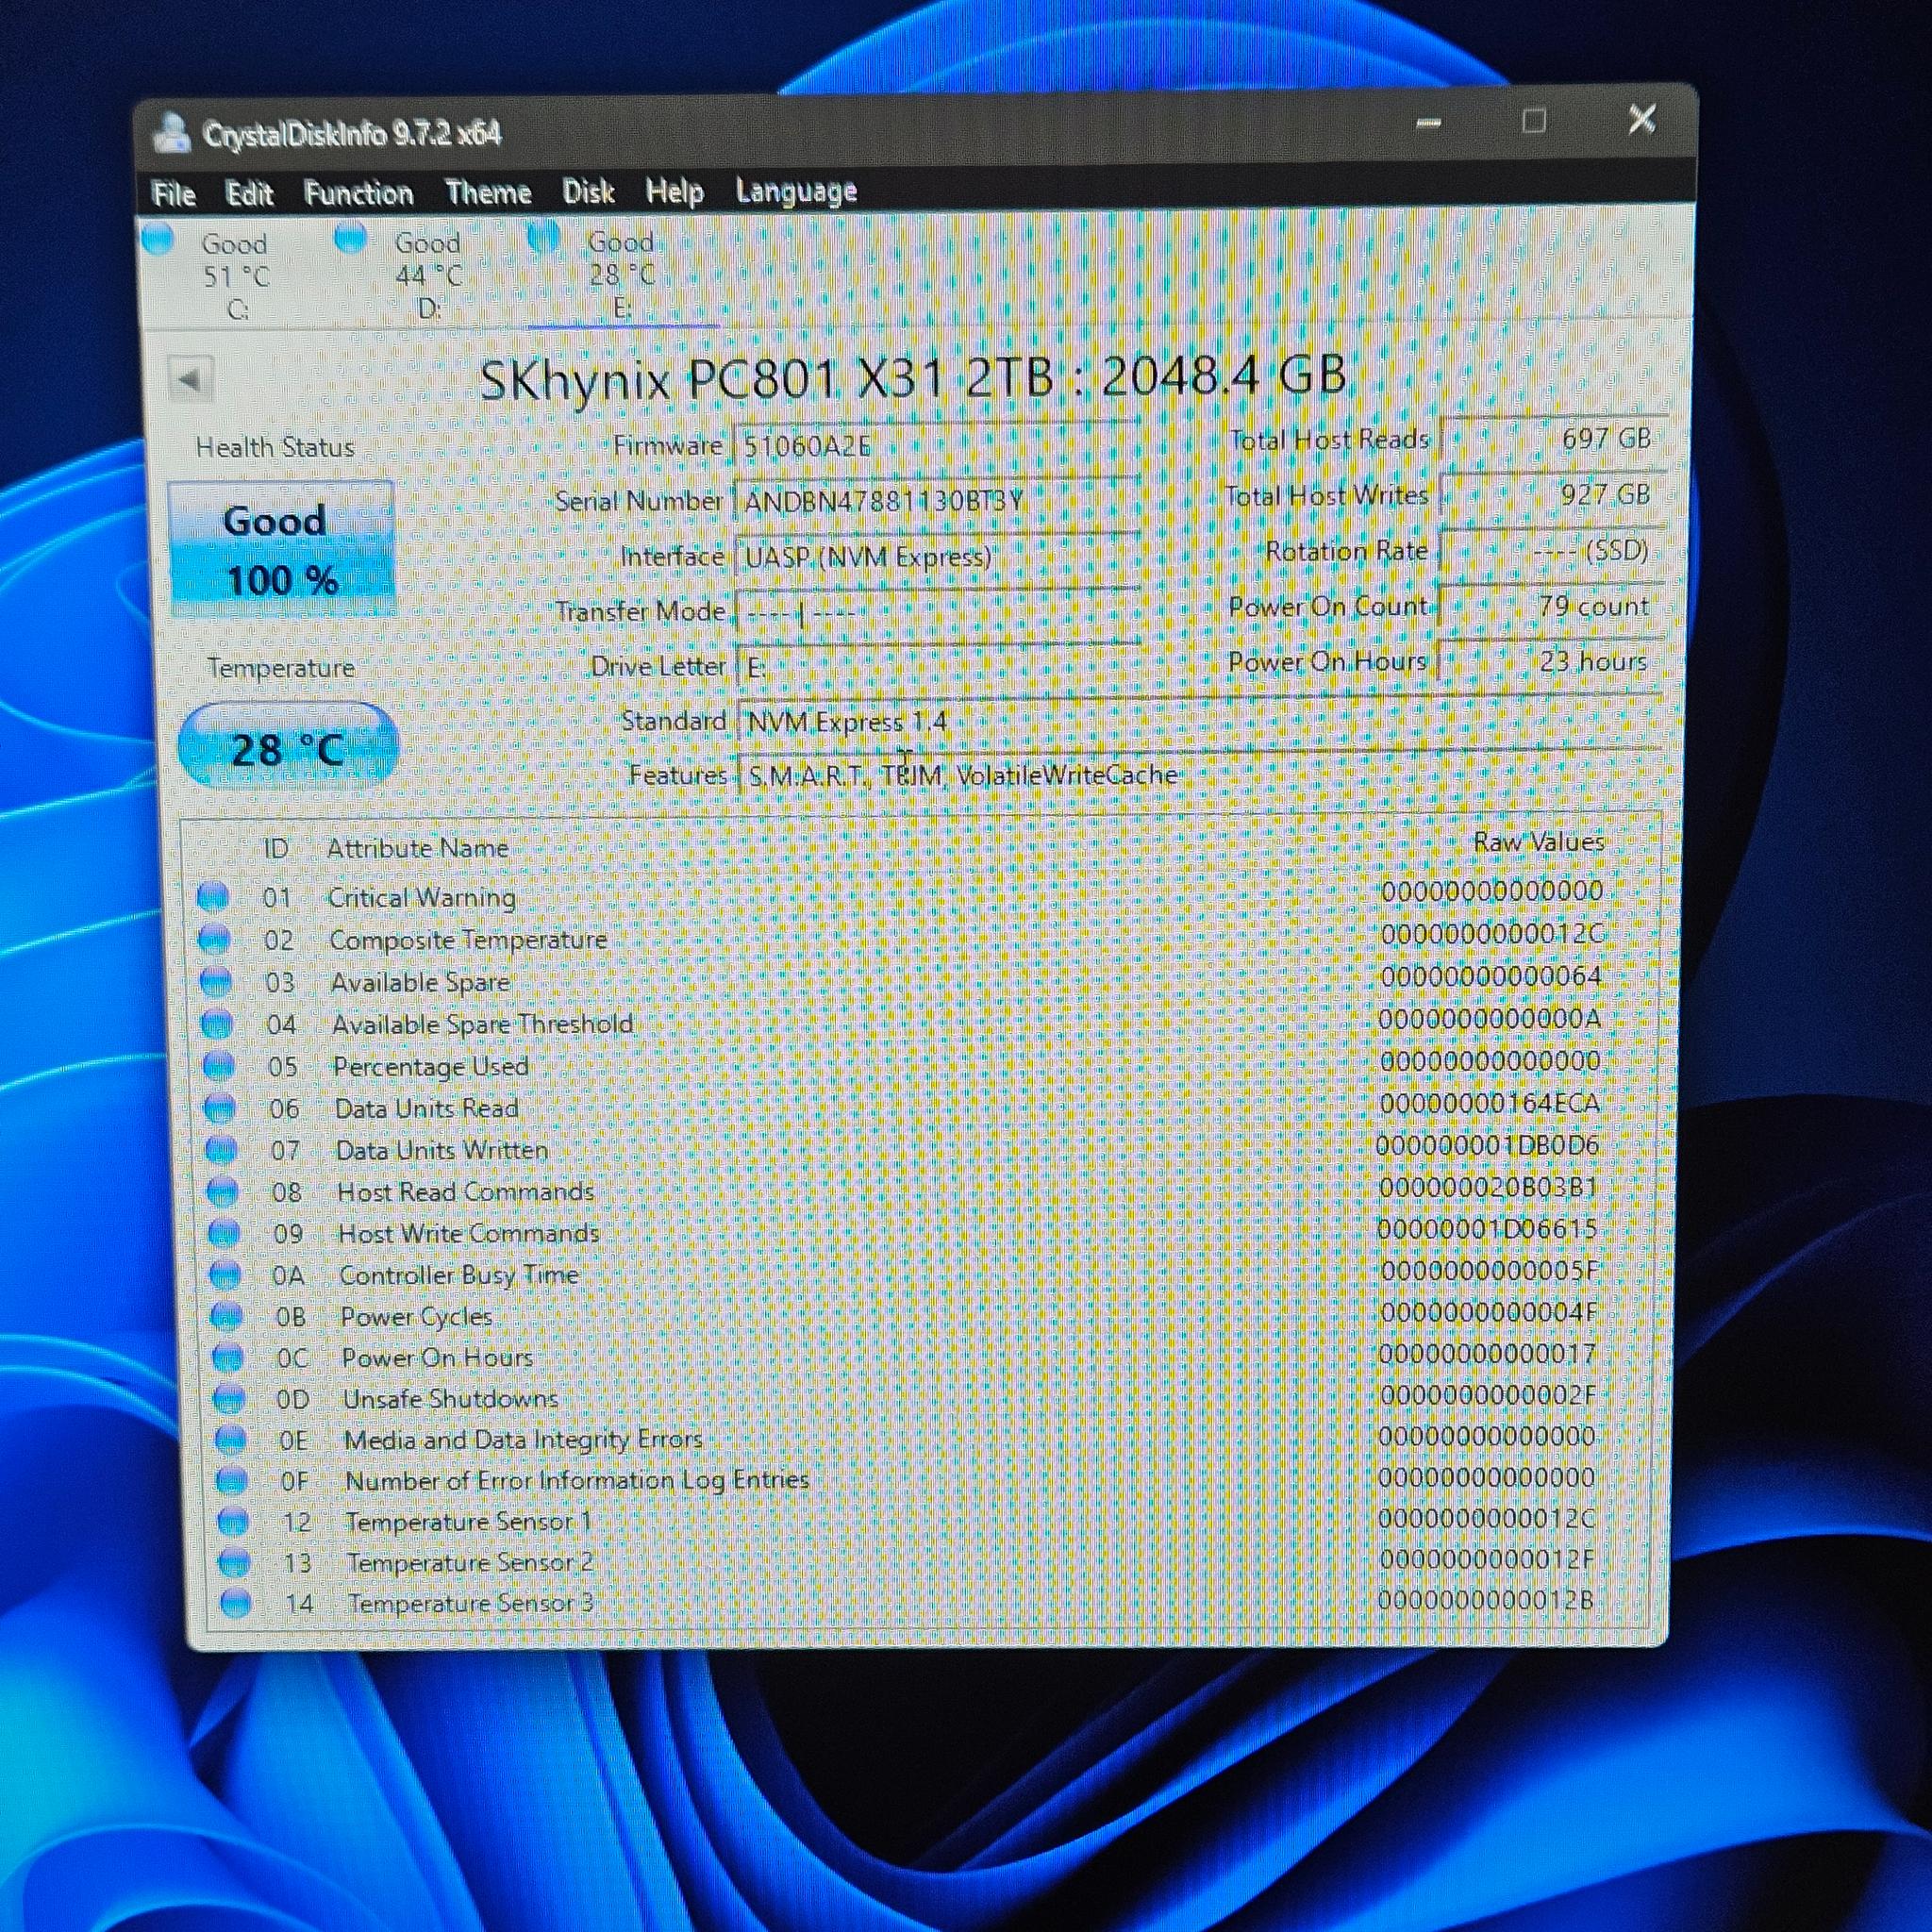Screen dimensions: 1932x1932
Task: Select the Composite Temperature attribute name
Action: click(468, 940)
